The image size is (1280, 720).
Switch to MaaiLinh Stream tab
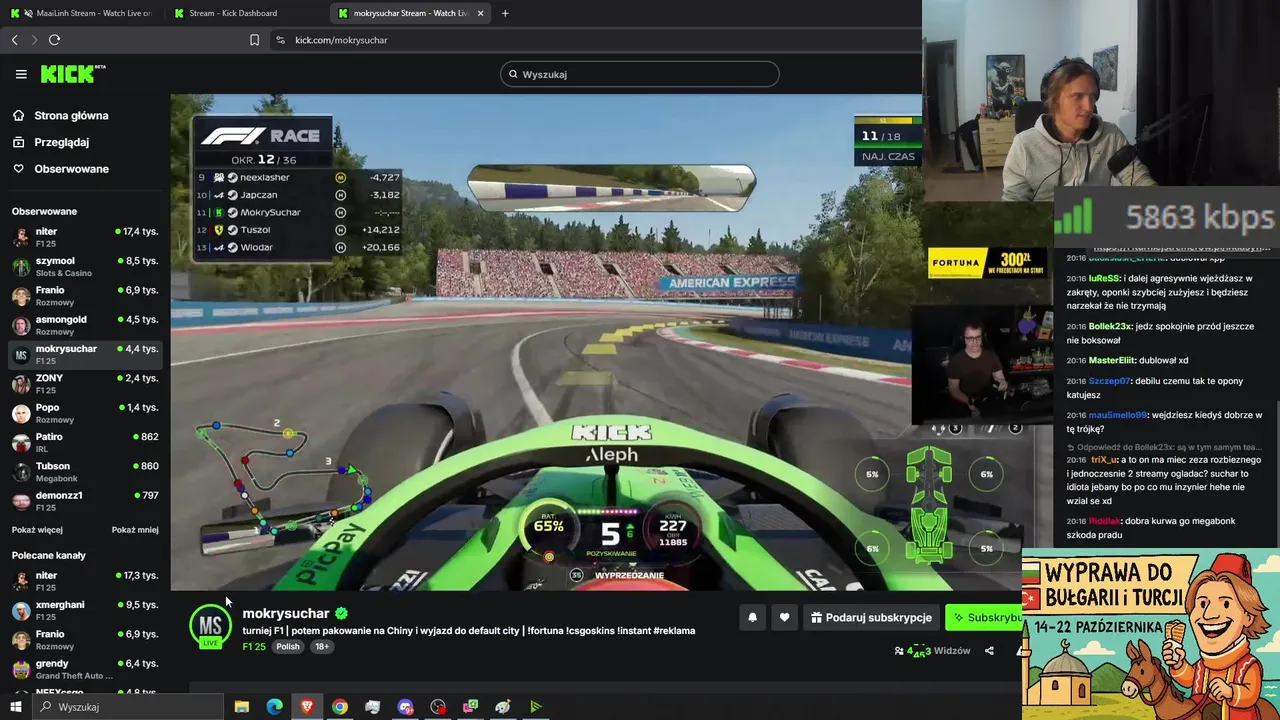pos(82,13)
